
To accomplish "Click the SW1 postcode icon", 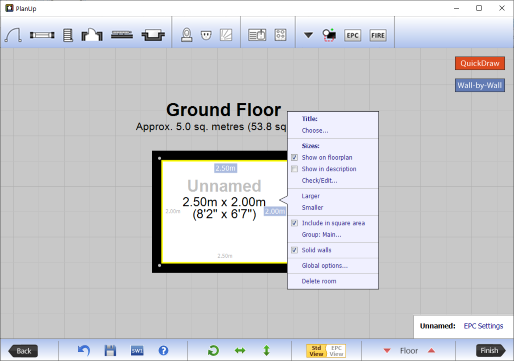I will [x=137, y=351].
